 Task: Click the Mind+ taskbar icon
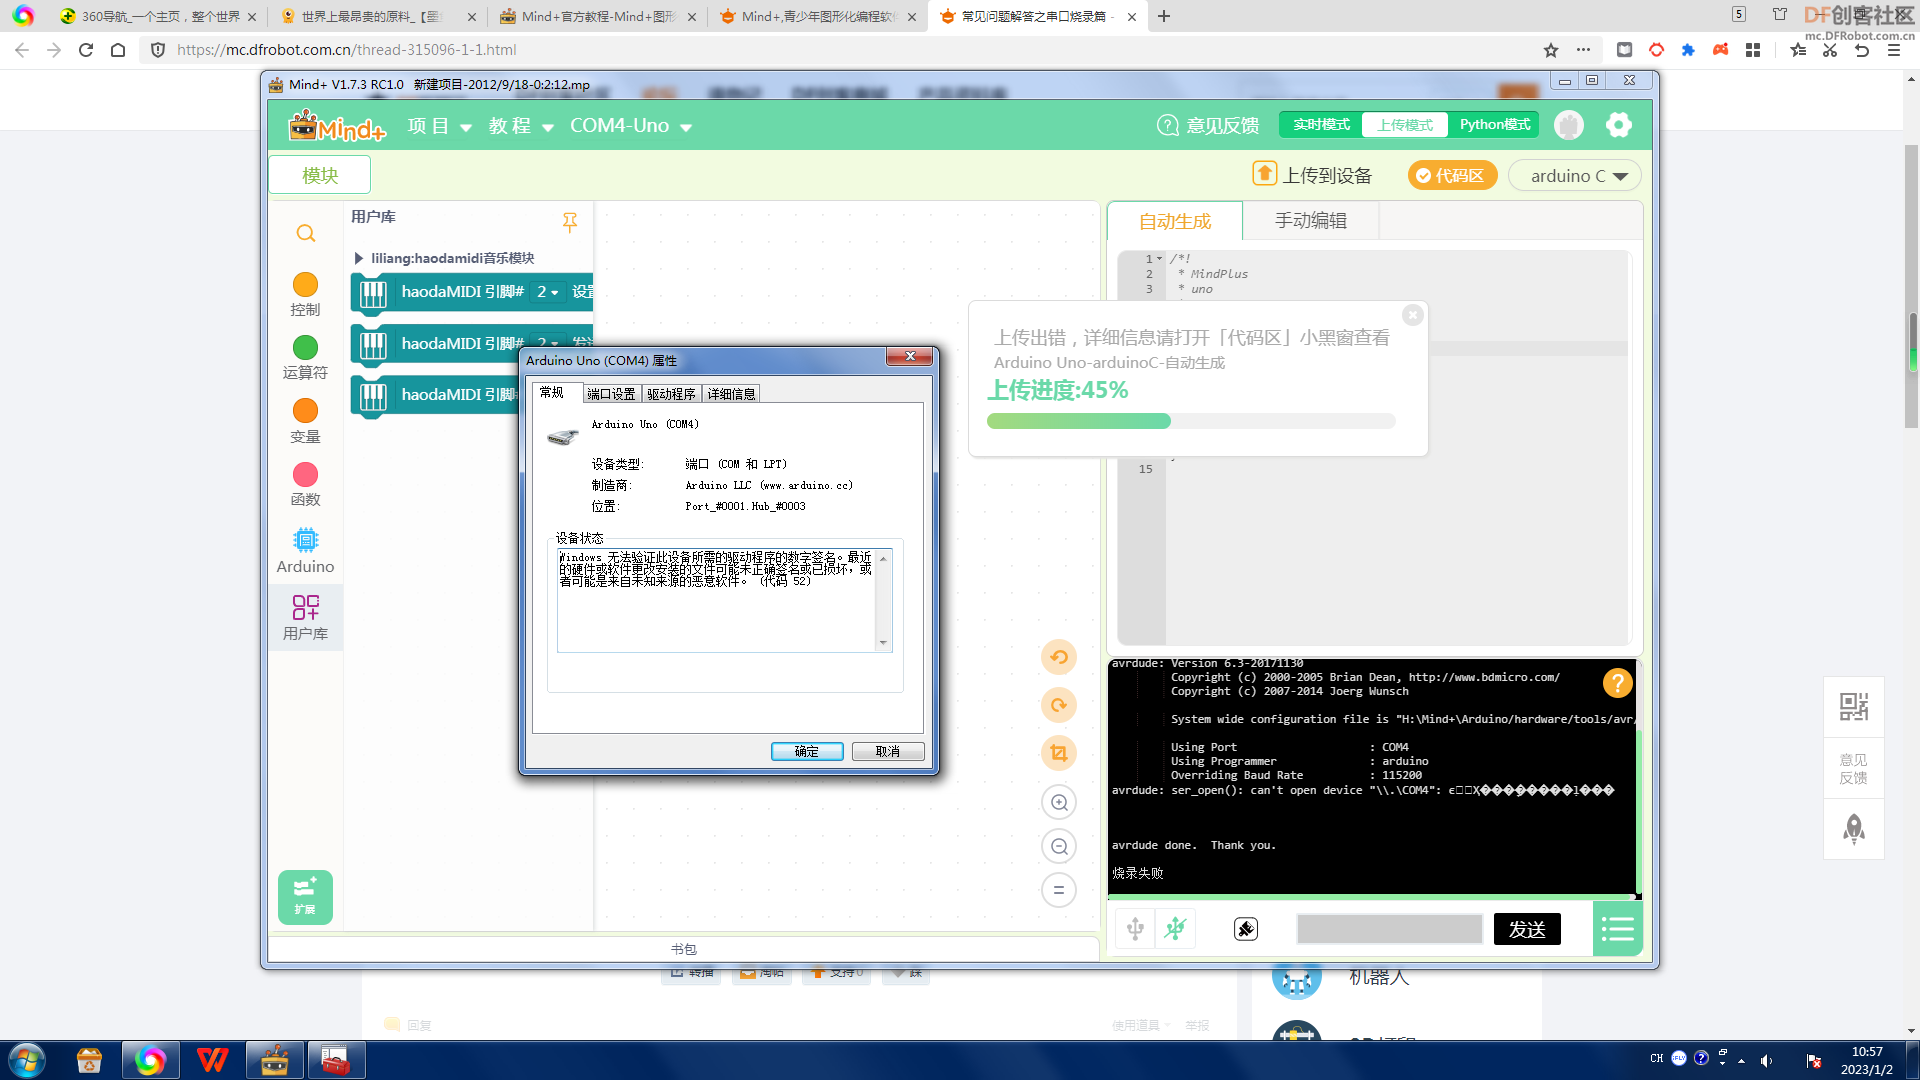[x=274, y=1060]
